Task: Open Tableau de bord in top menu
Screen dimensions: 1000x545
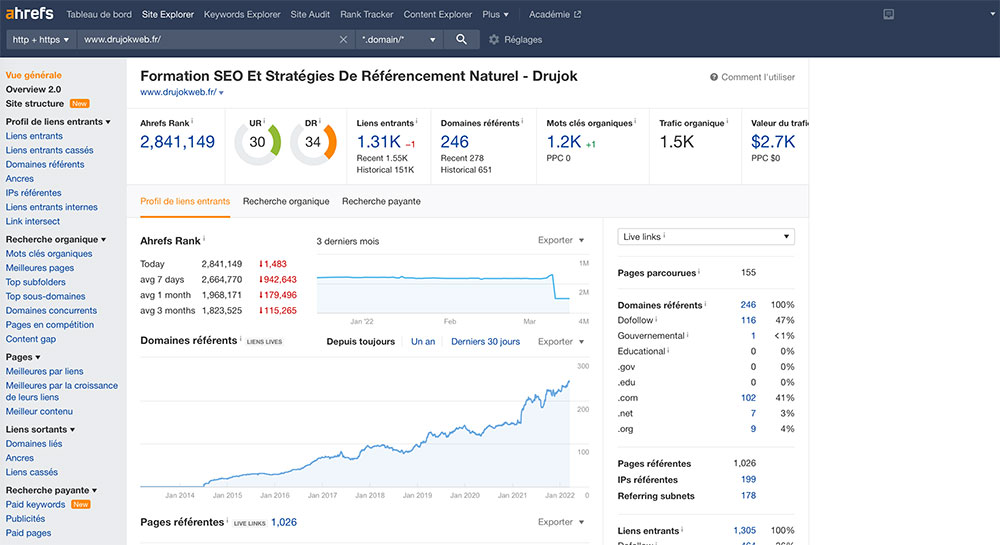Action: click(99, 14)
